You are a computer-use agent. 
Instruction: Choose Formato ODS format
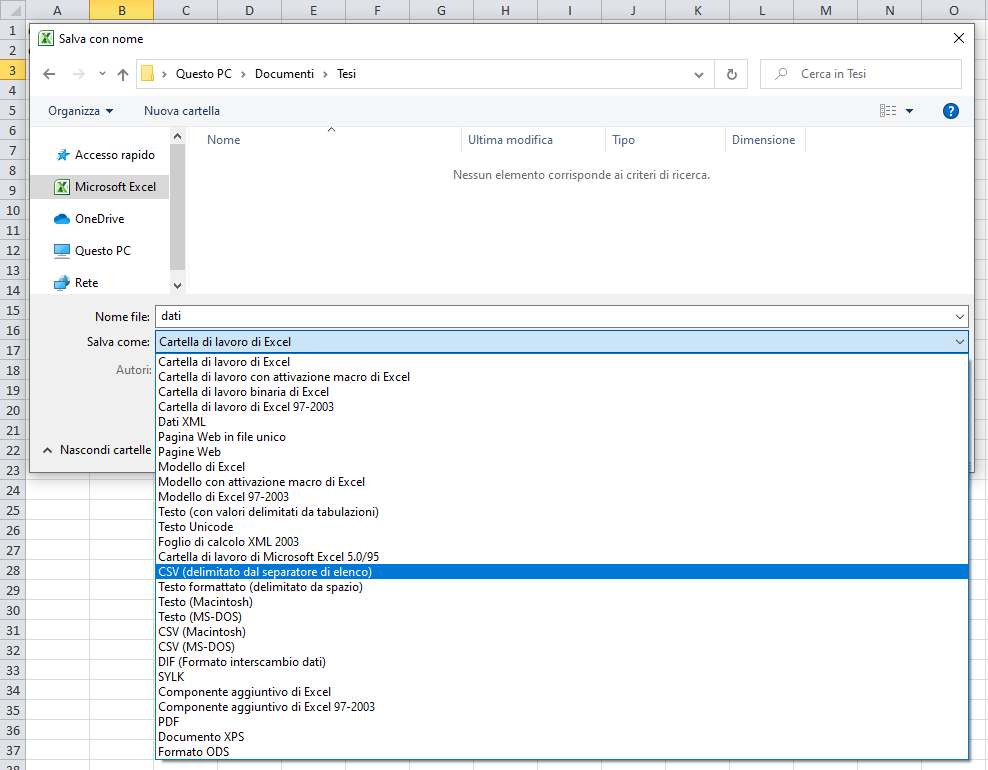(561, 752)
